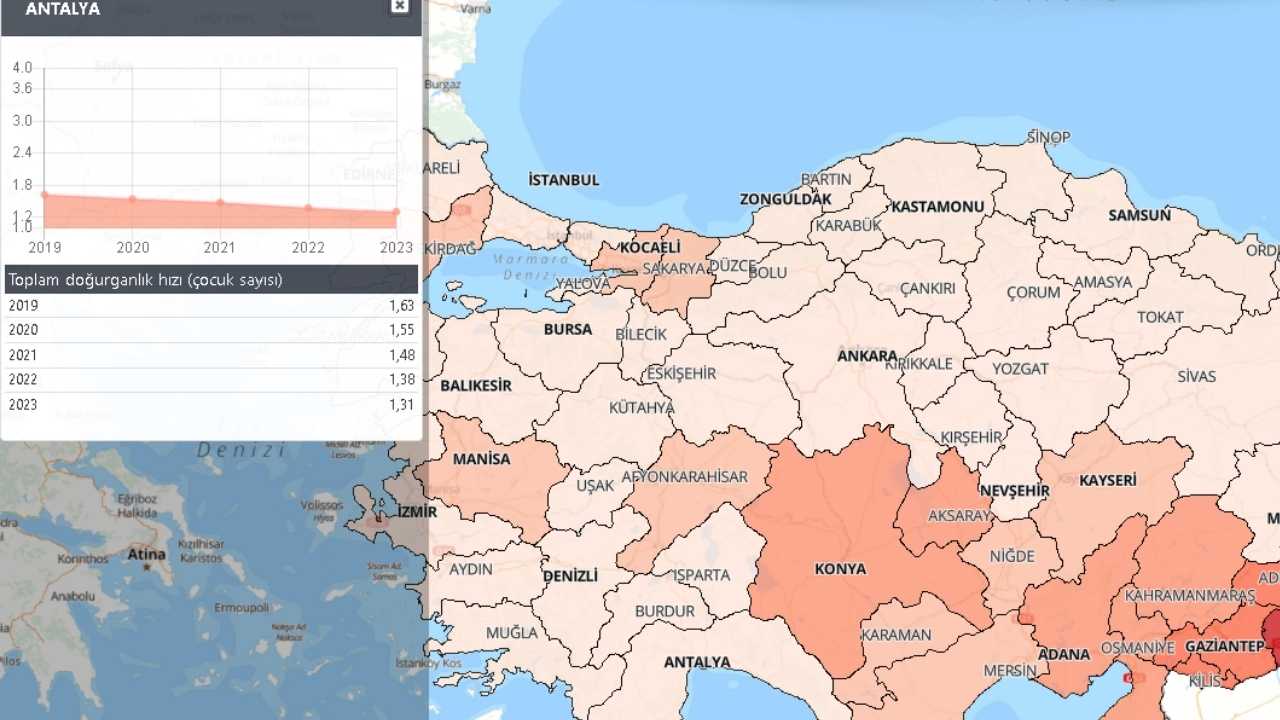Select the 2020 row showing 1,55
Image resolution: width=1280 pixels, height=720 pixels.
[210, 330]
